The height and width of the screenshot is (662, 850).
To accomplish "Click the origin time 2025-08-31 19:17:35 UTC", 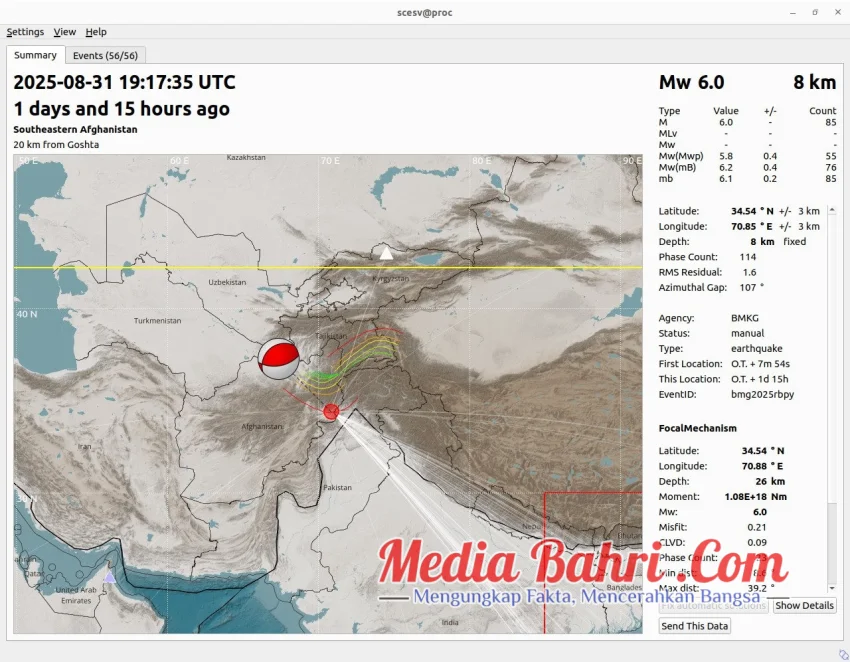I will click(124, 82).
